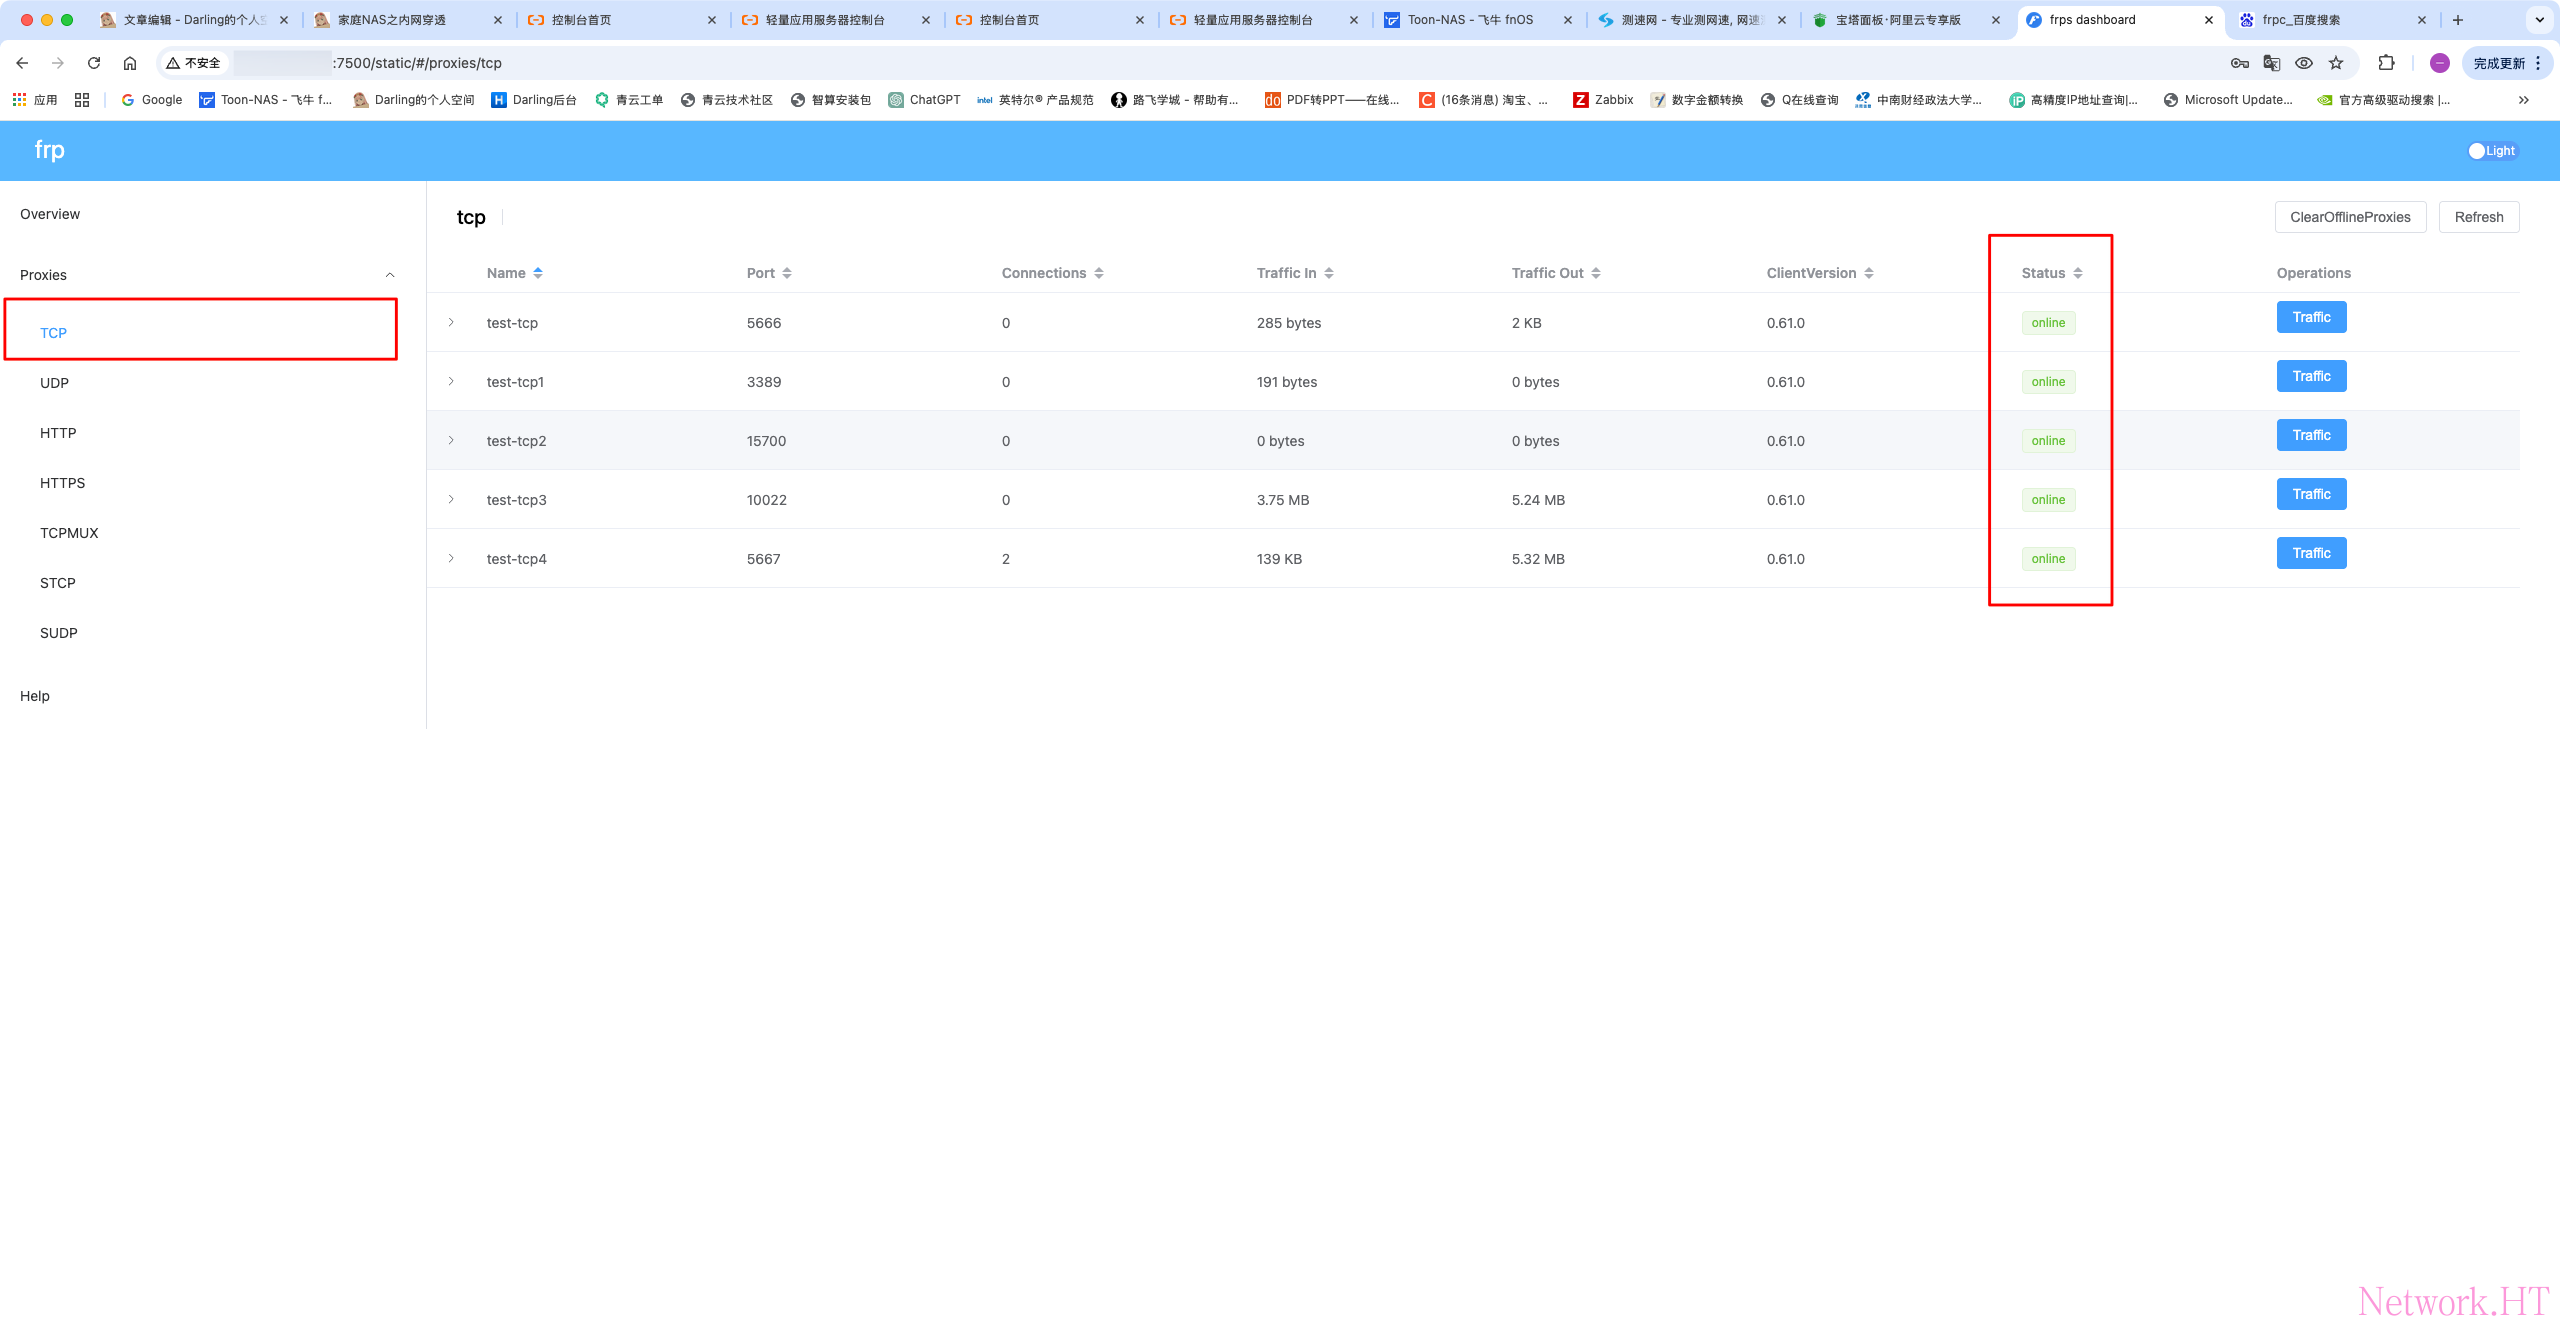Expand the test-tcp4 row details
The width and height of the screenshot is (2560, 1326).
coord(451,558)
